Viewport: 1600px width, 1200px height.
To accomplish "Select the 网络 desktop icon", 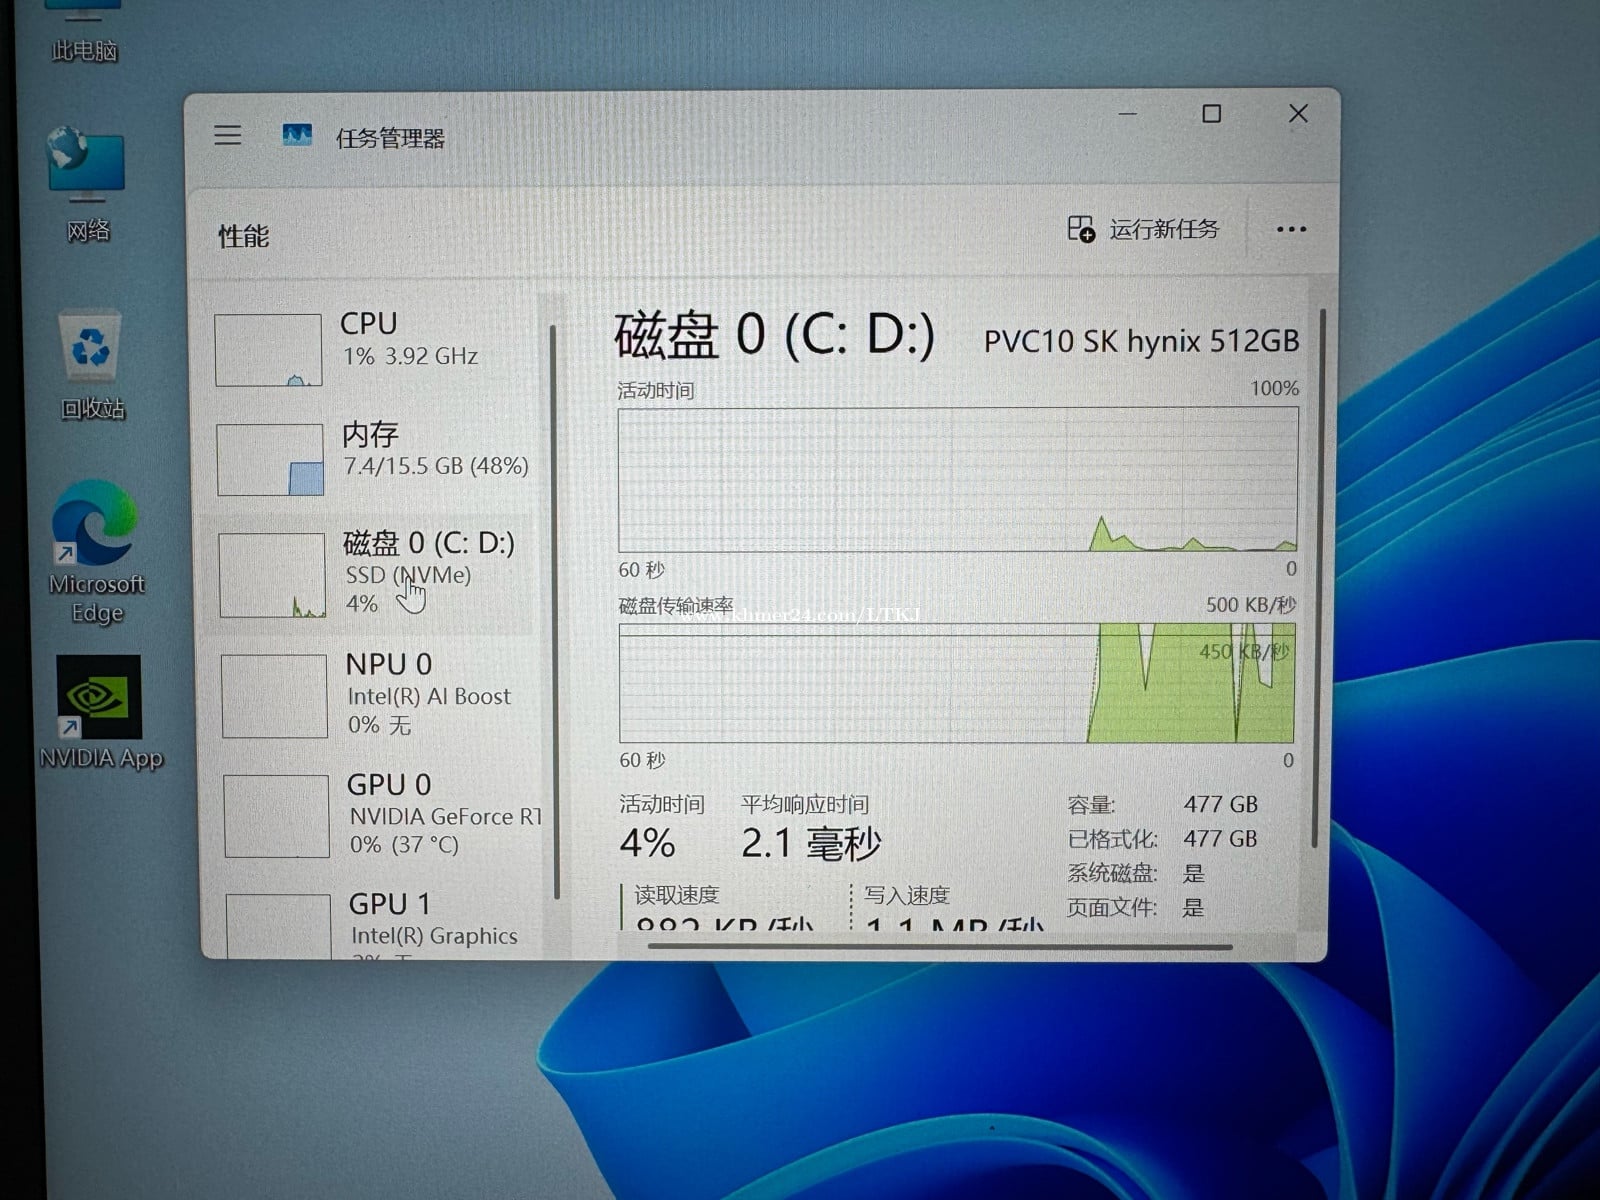I will click(x=87, y=185).
